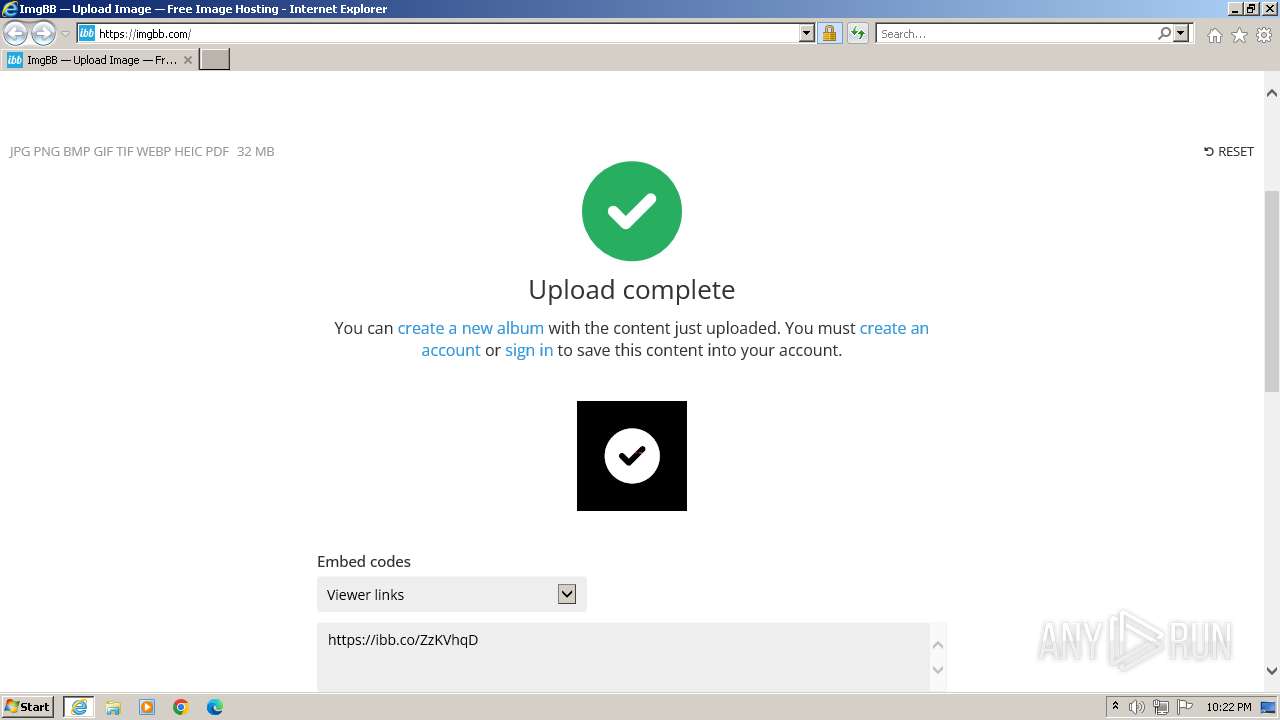Click the volume speaker tray icon

[1137, 707]
